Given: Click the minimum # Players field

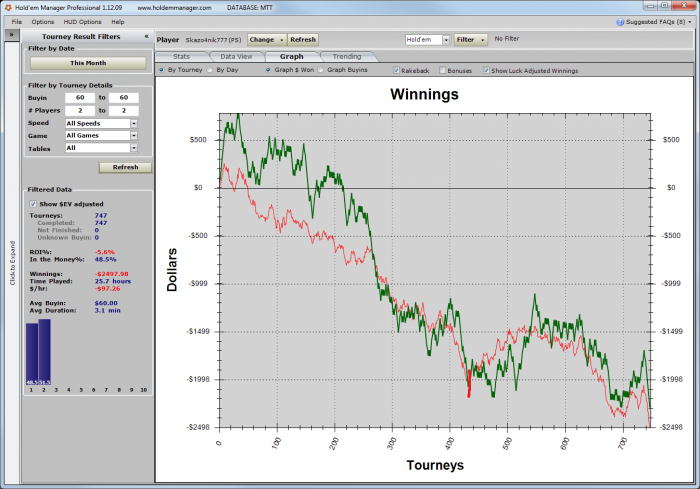Looking at the screenshot, I should point(80,111).
